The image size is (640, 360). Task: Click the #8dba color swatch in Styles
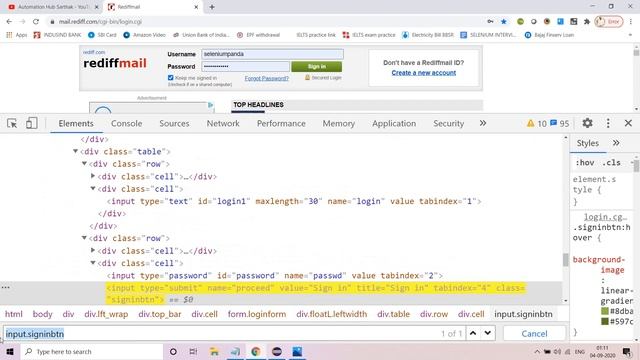coord(604,311)
